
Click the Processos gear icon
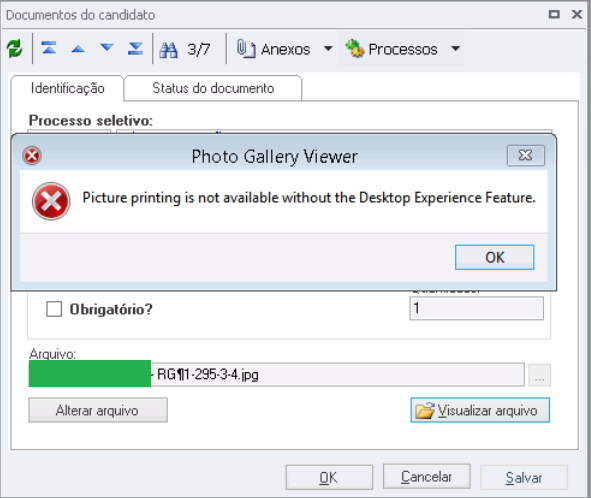354,49
